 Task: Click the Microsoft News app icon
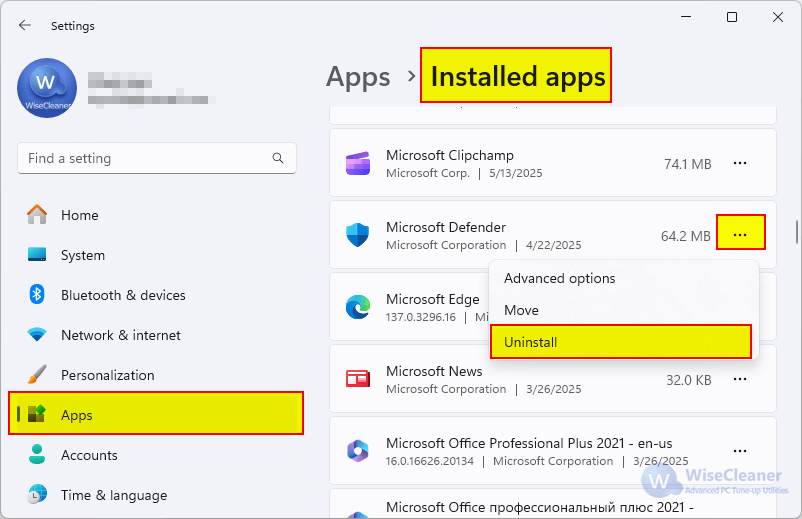(358, 379)
